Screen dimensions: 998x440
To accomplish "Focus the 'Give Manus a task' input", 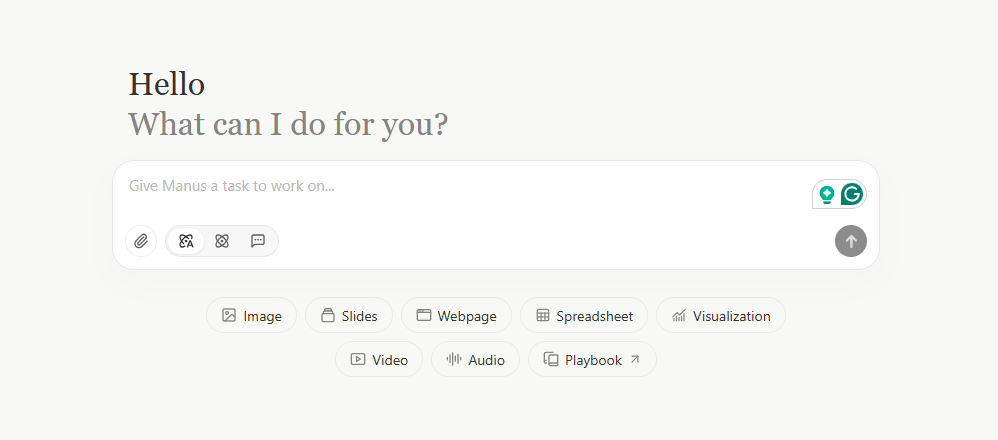I will point(460,186).
